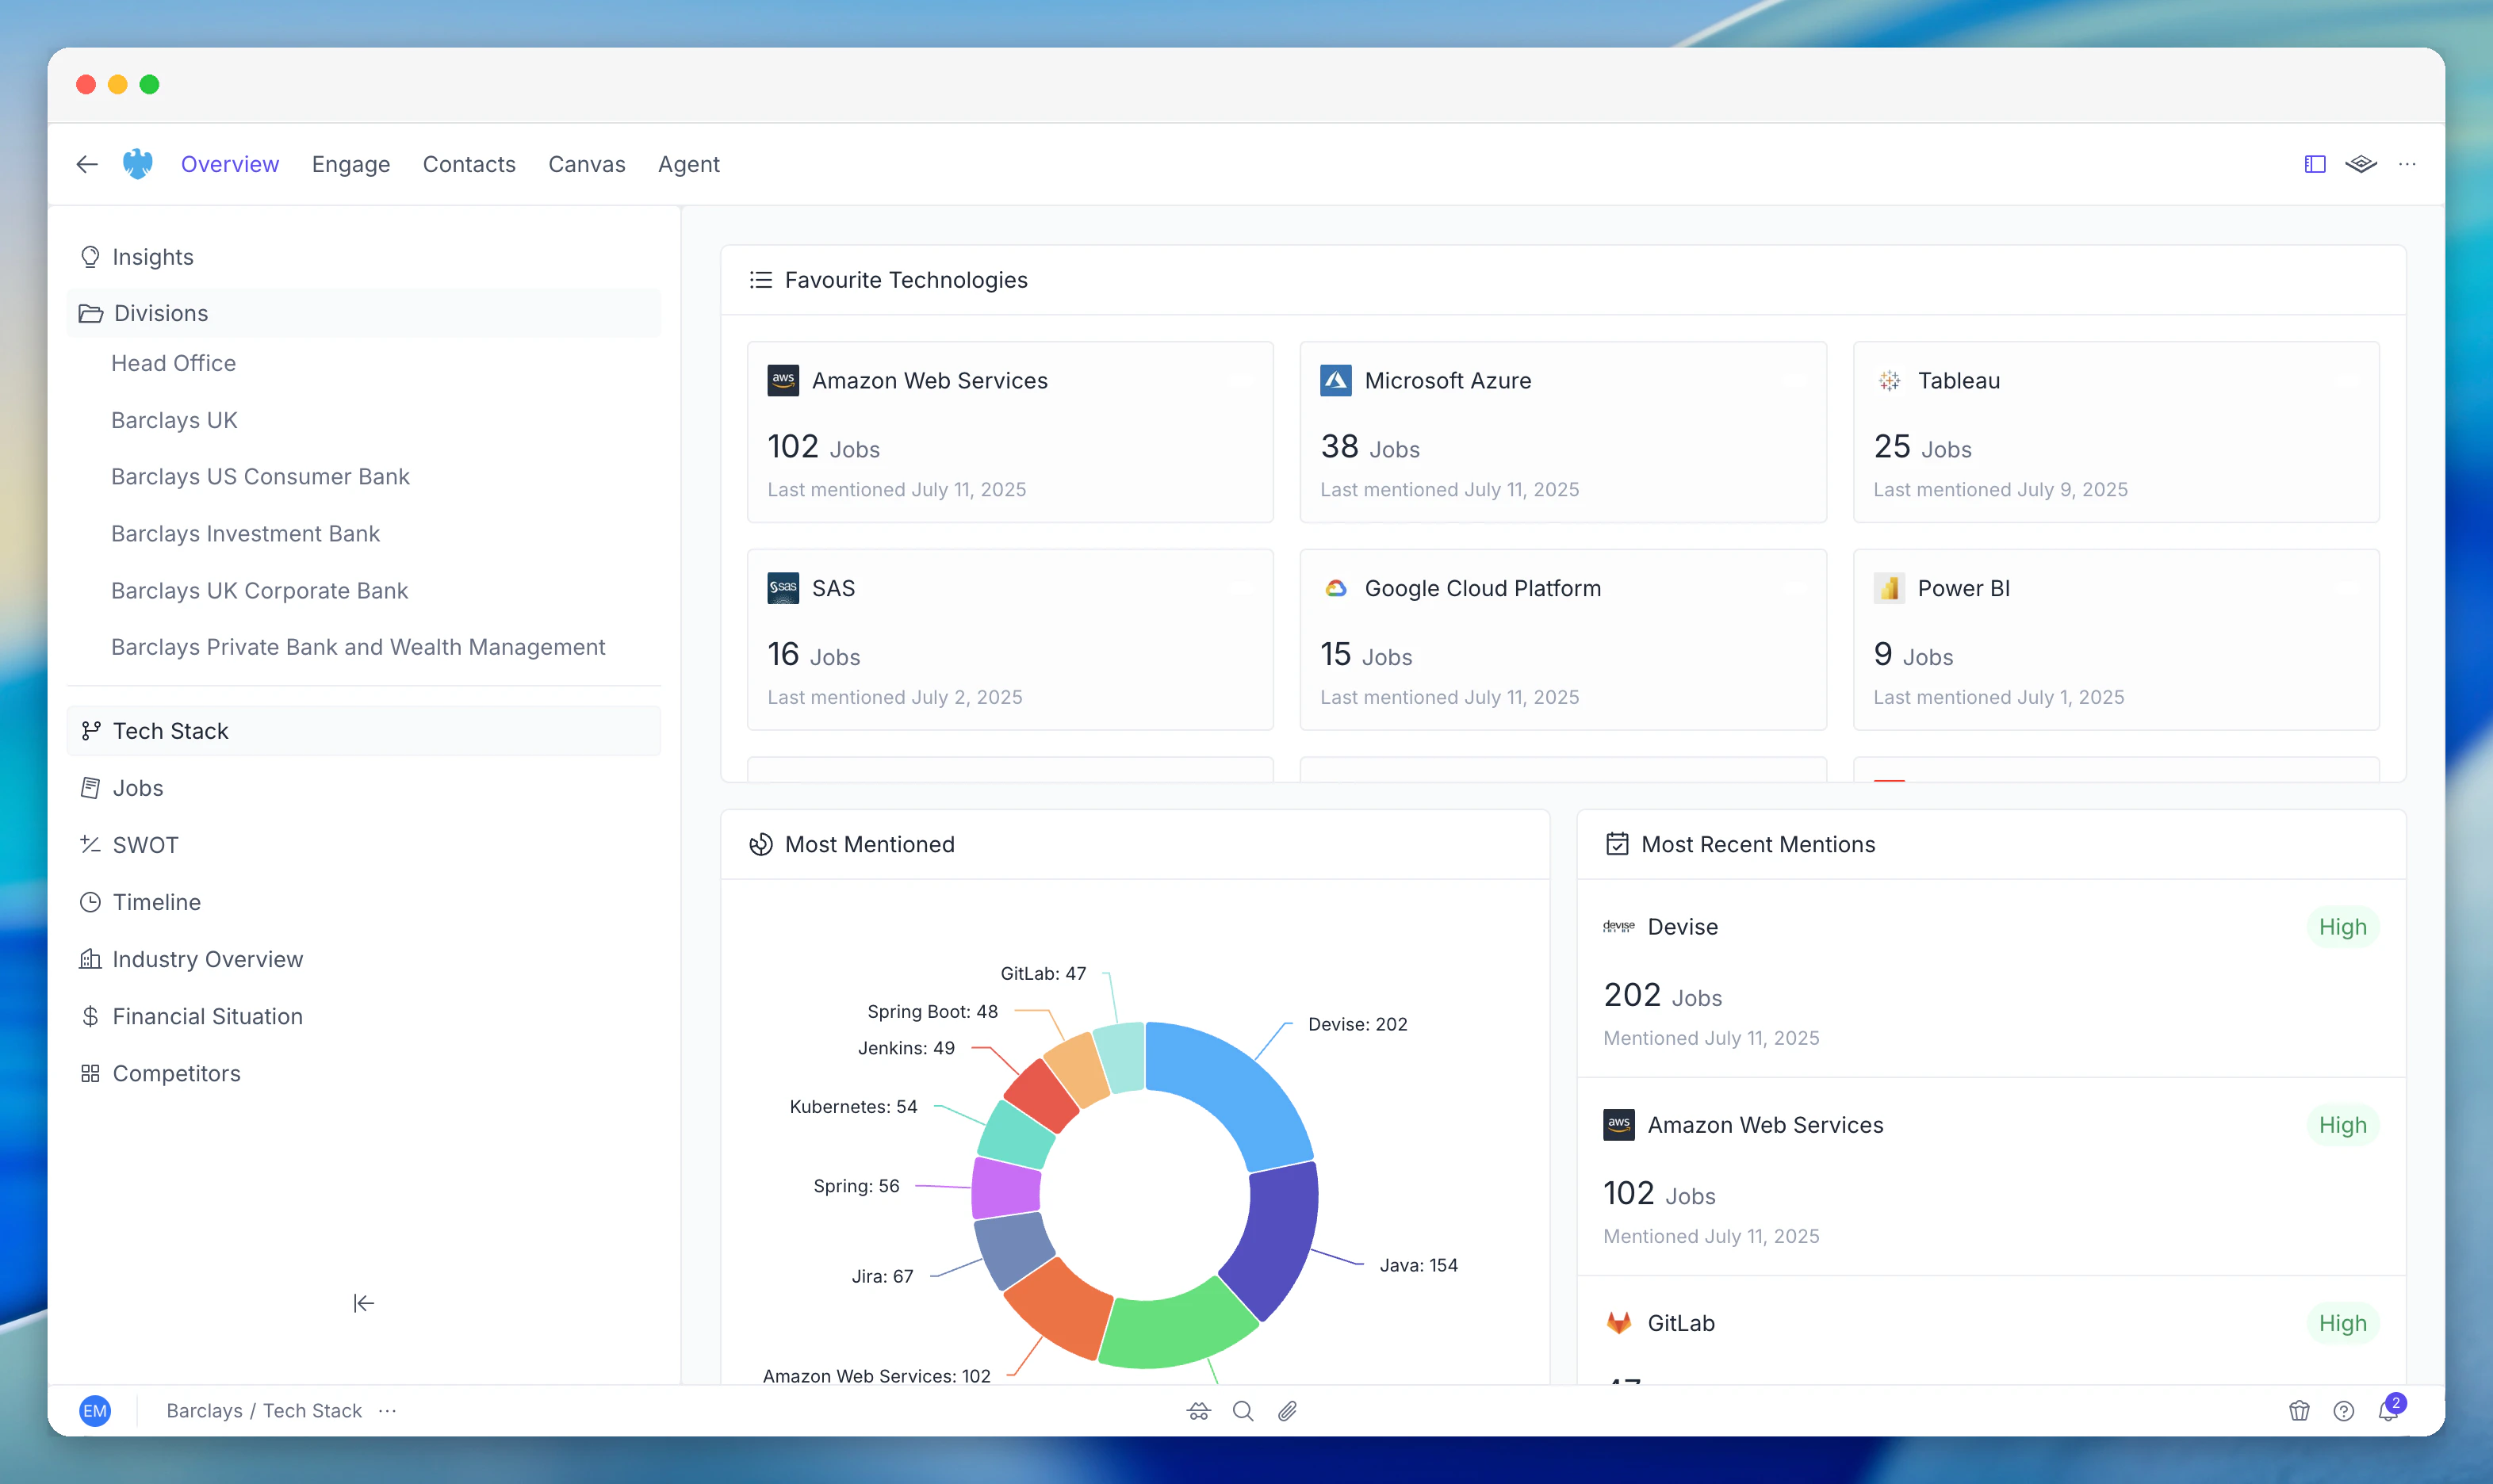This screenshot has height=1484, width=2493.
Task: Open the Tableau technology card
Action: click(2116, 432)
